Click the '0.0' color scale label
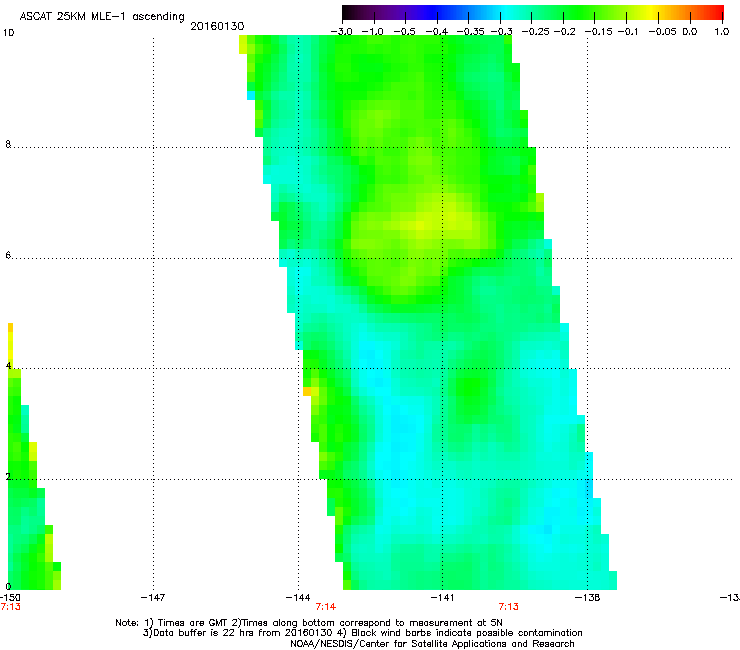Viewport: 740px width, 650px height. 690,32
